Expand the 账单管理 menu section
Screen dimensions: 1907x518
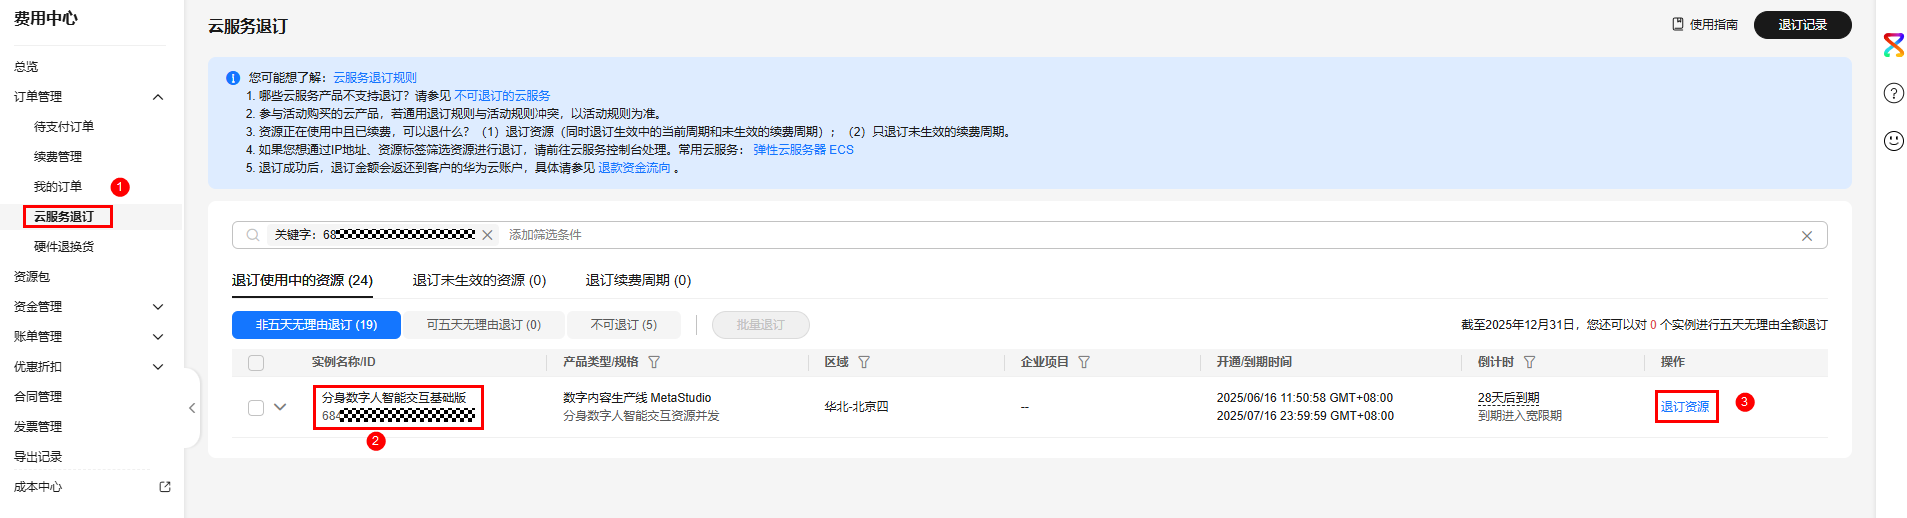pyautogui.click(x=157, y=337)
